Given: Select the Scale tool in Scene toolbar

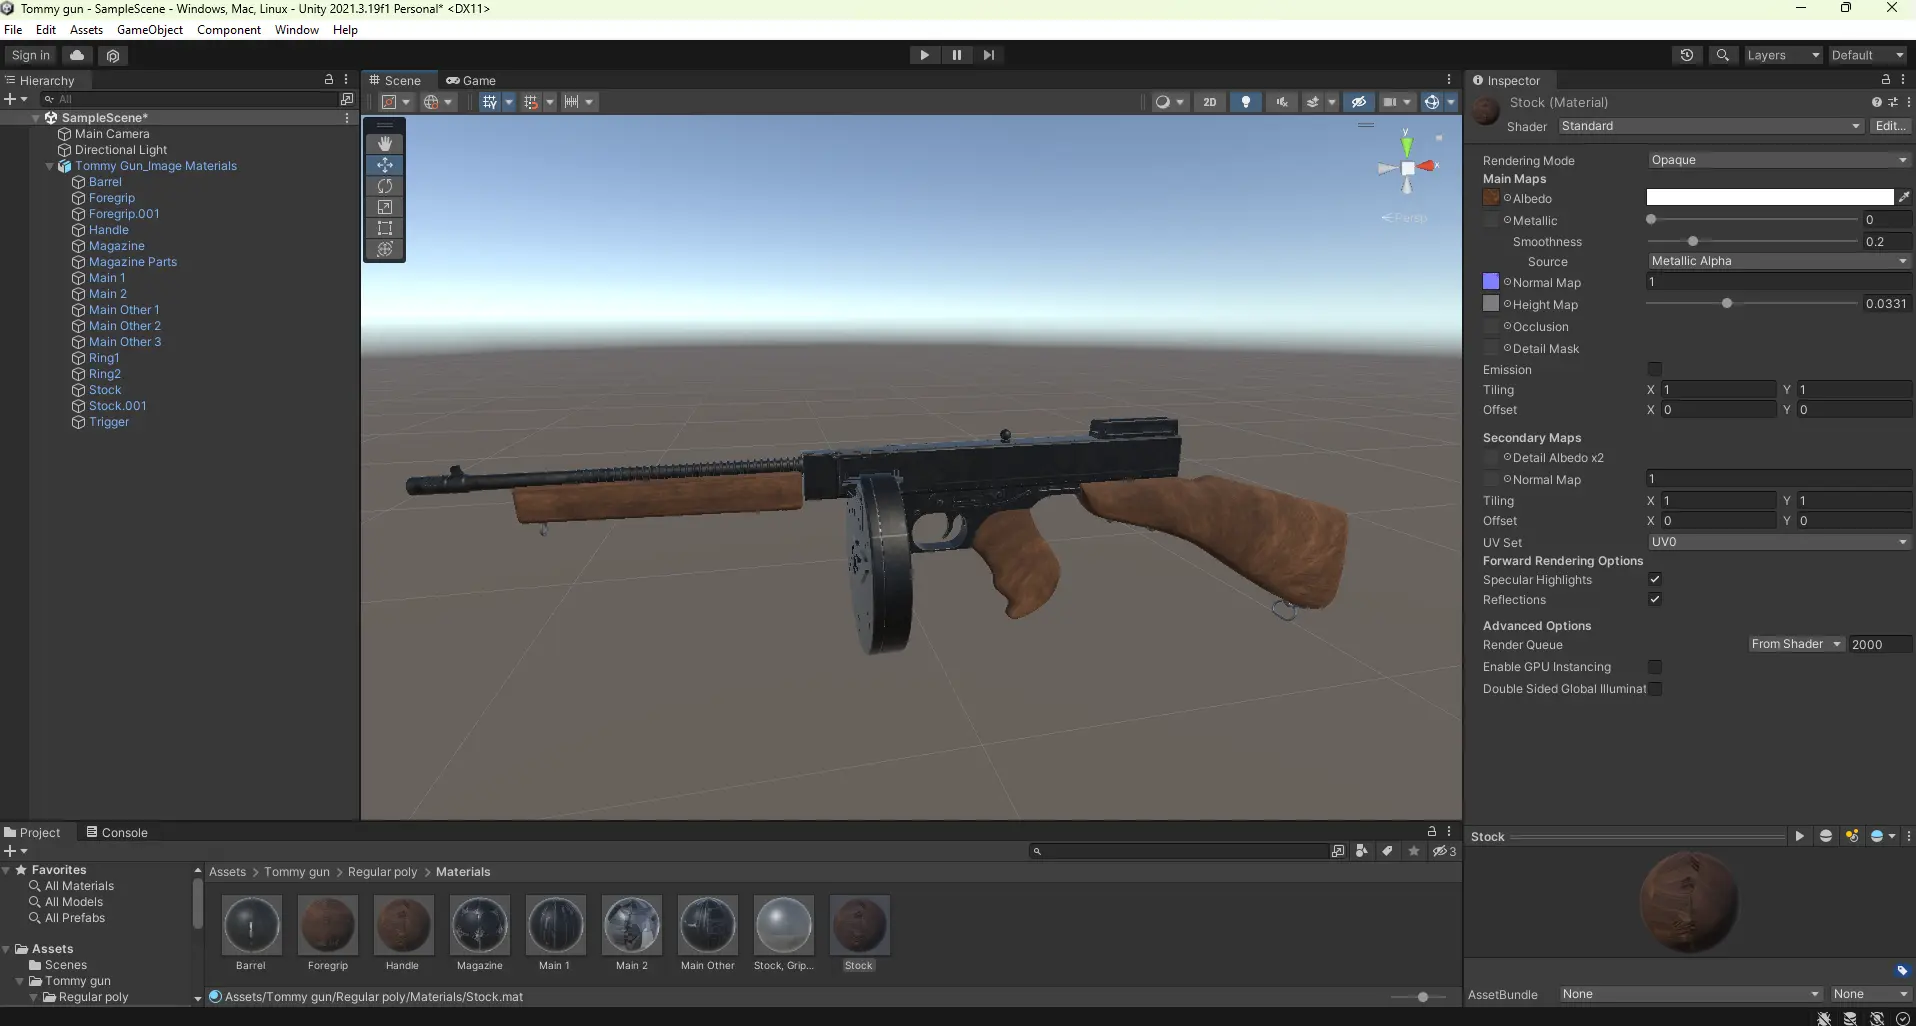Looking at the screenshot, I should tap(384, 207).
